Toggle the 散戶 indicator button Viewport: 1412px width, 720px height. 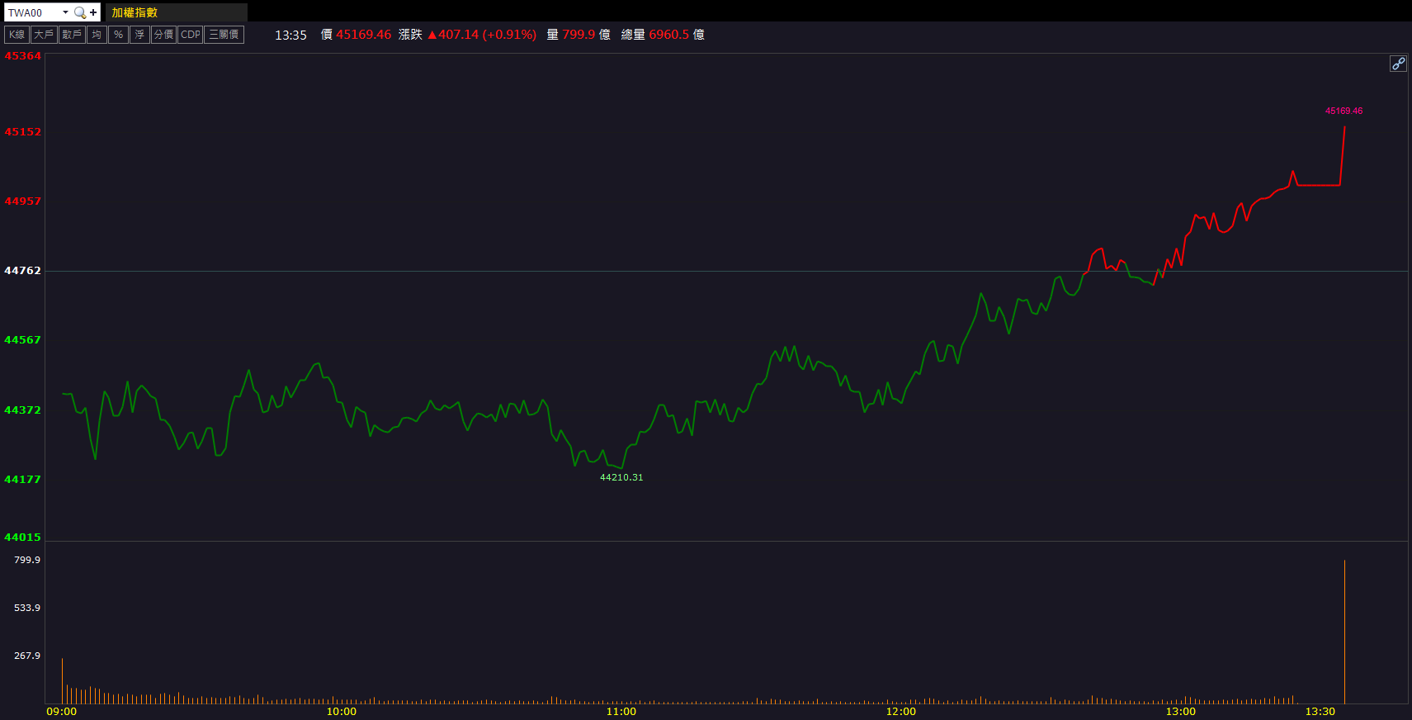71,34
